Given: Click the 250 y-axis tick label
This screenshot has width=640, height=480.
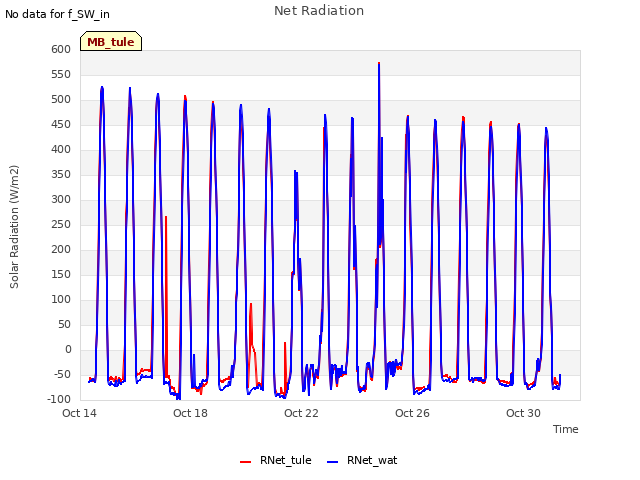Looking at the screenshot, I should click(x=61, y=224).
